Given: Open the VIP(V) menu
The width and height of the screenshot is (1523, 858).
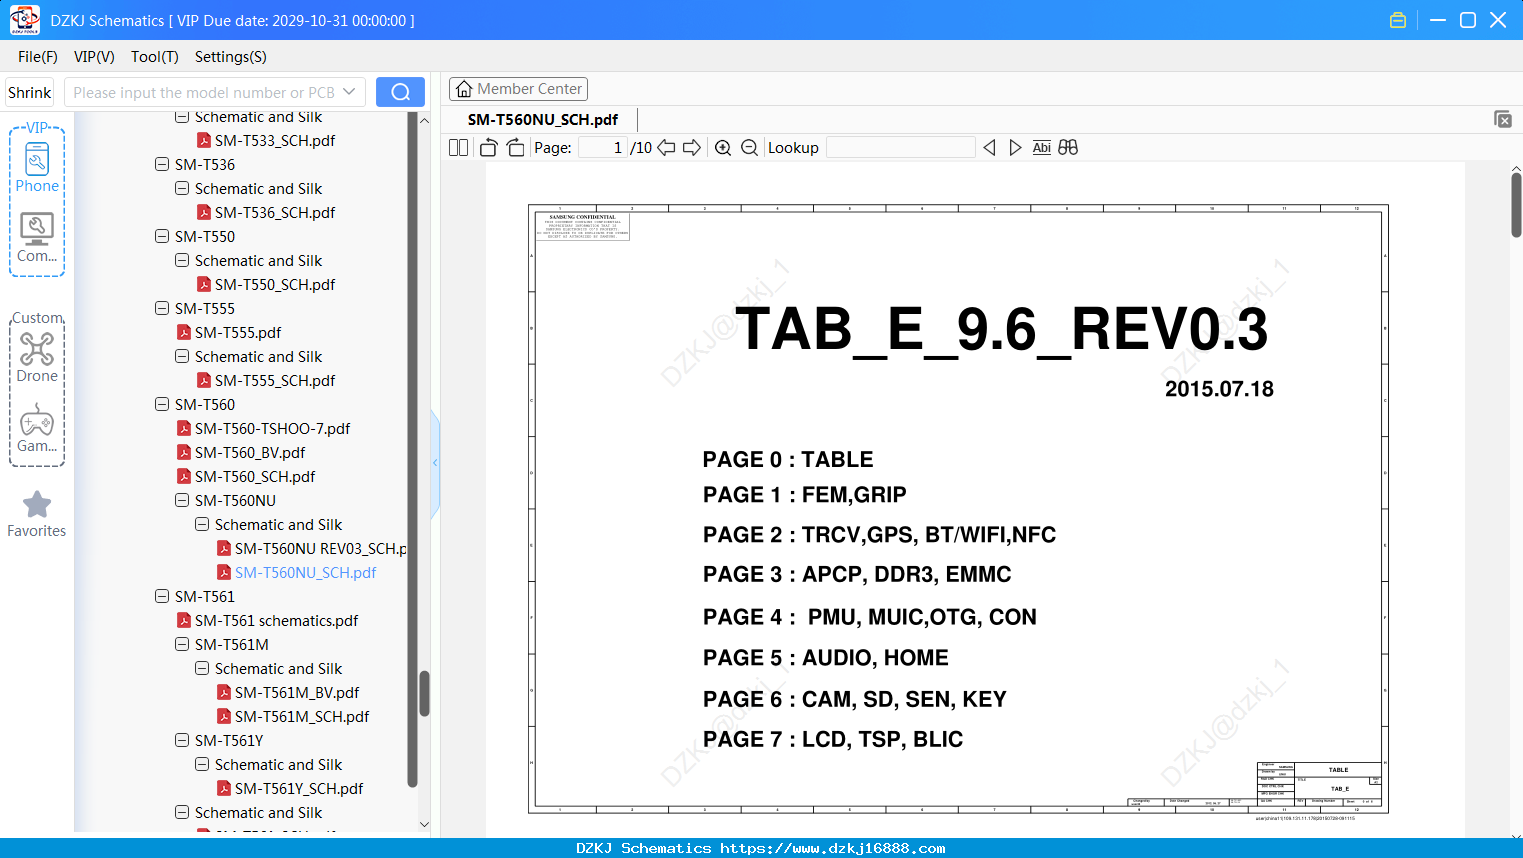Looking at the screenshot, I should pos(94,57).
